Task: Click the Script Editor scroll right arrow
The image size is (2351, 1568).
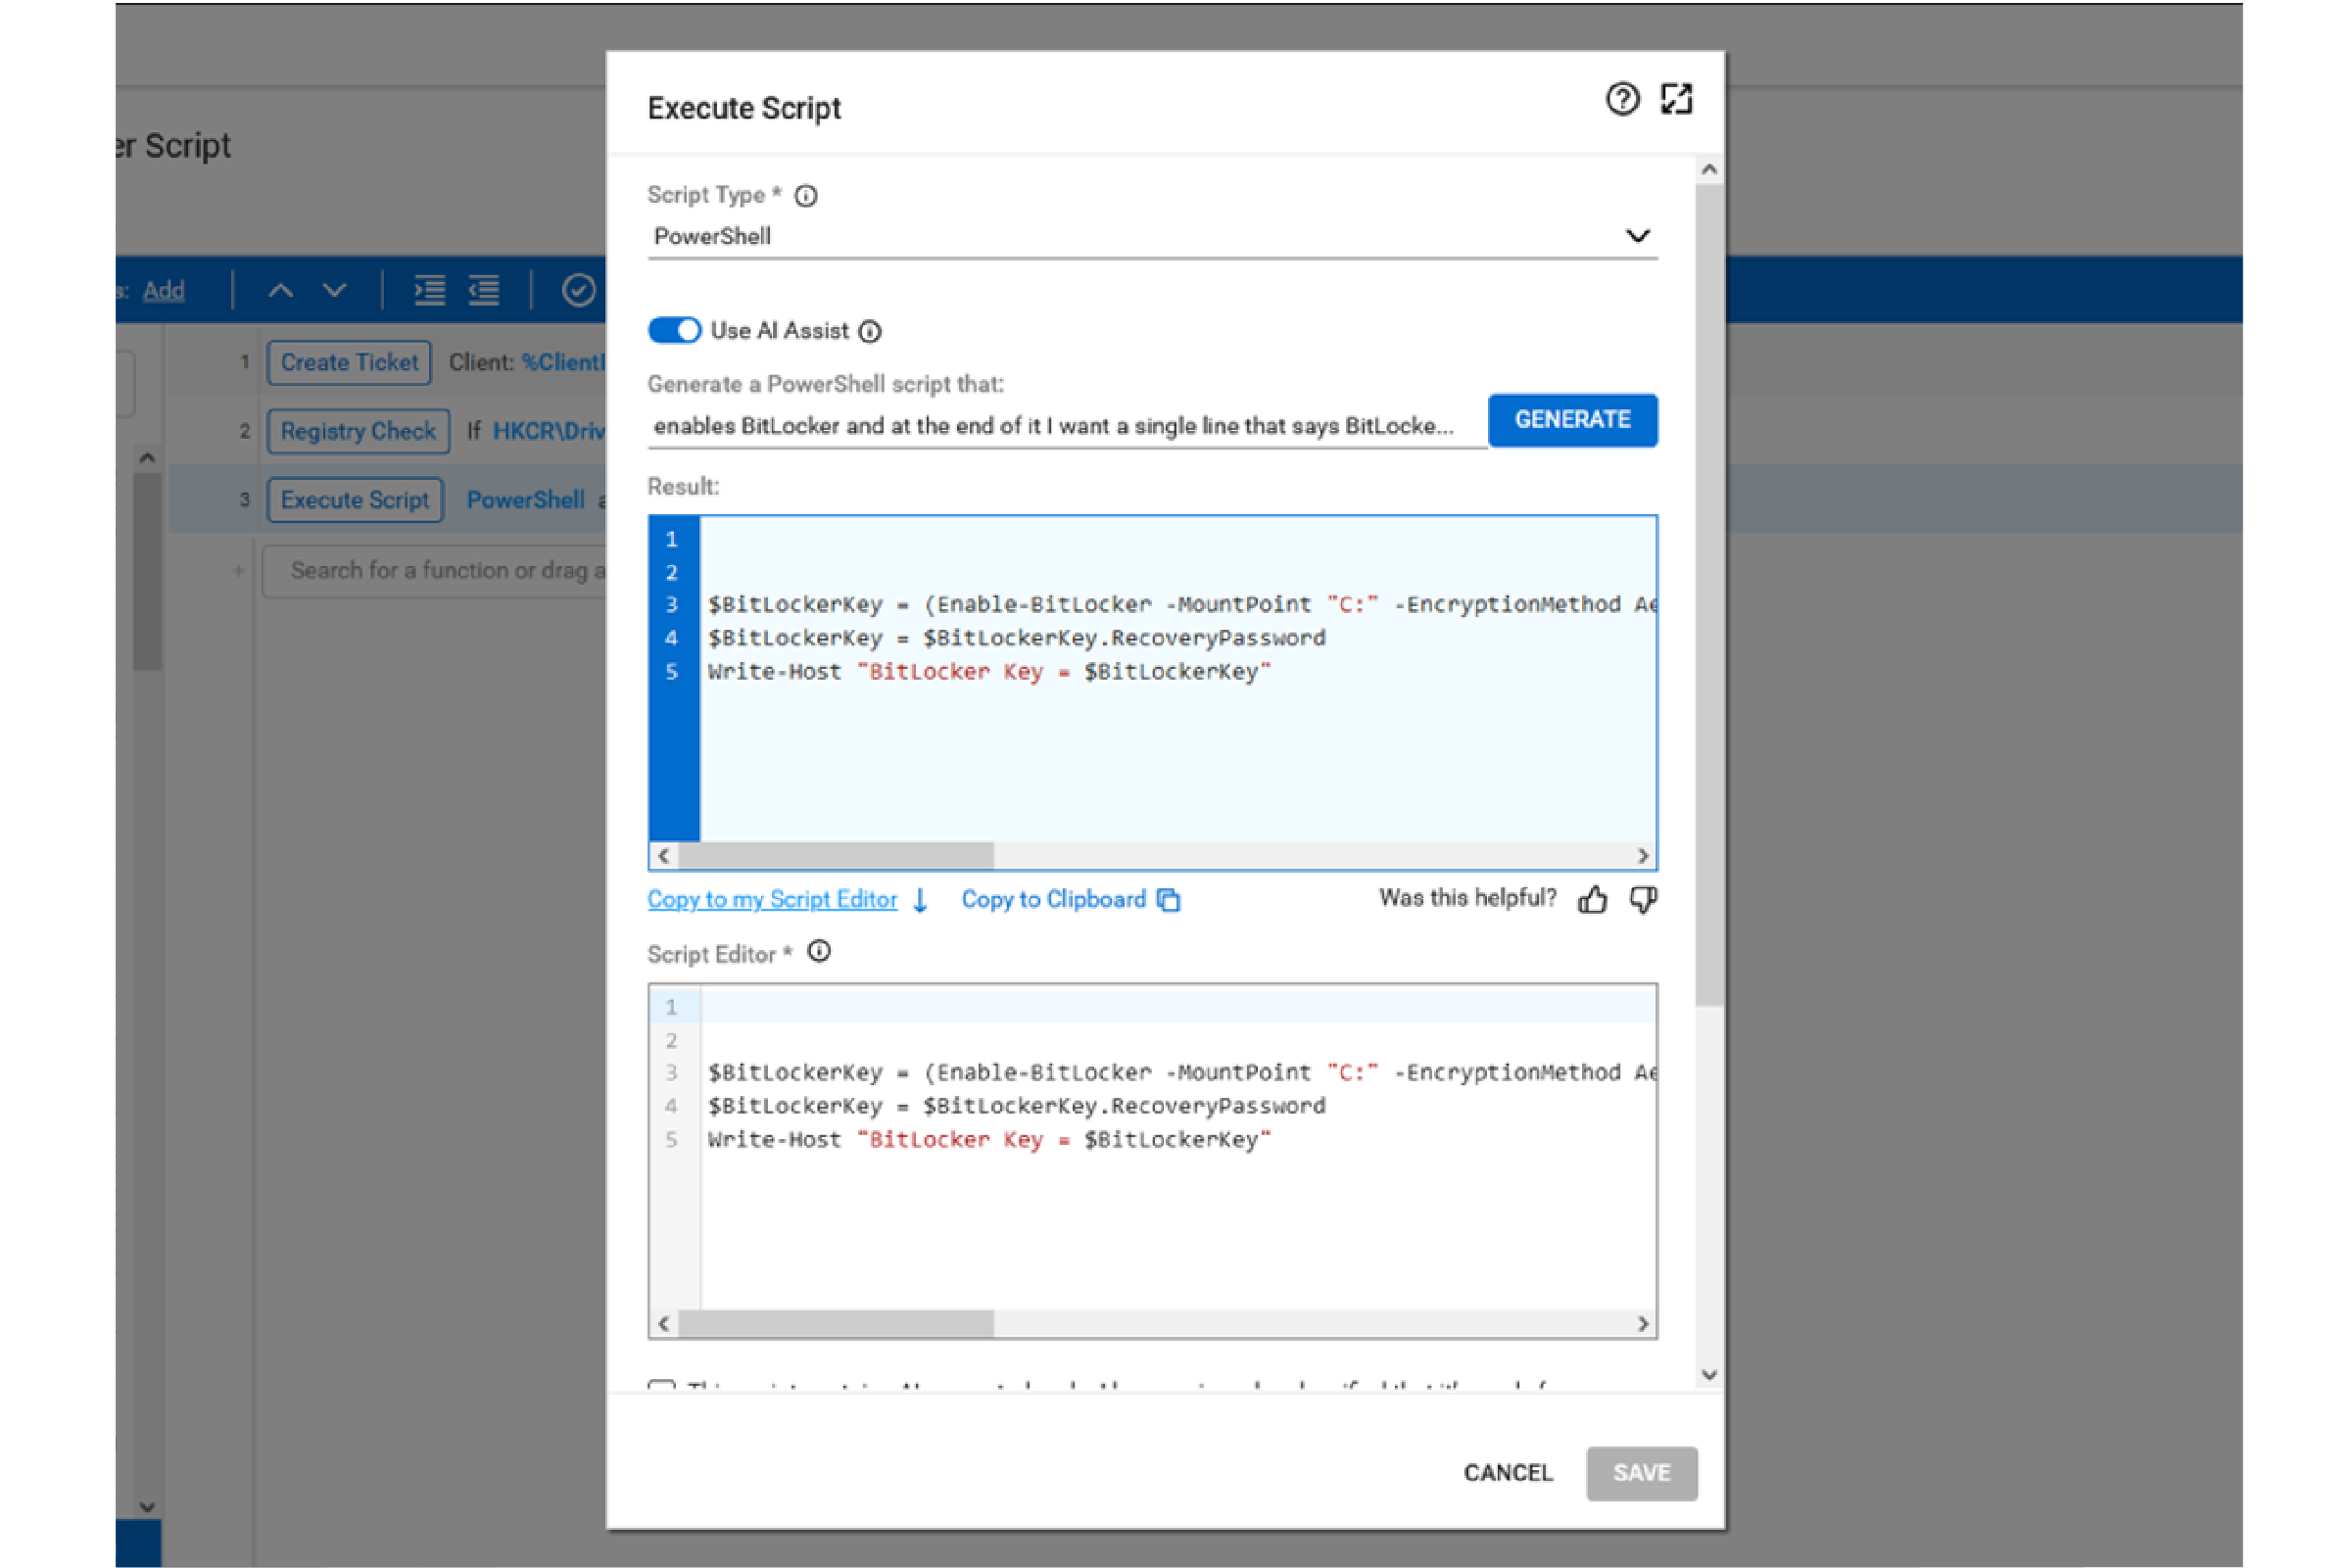Action: pos(1642,1324)
